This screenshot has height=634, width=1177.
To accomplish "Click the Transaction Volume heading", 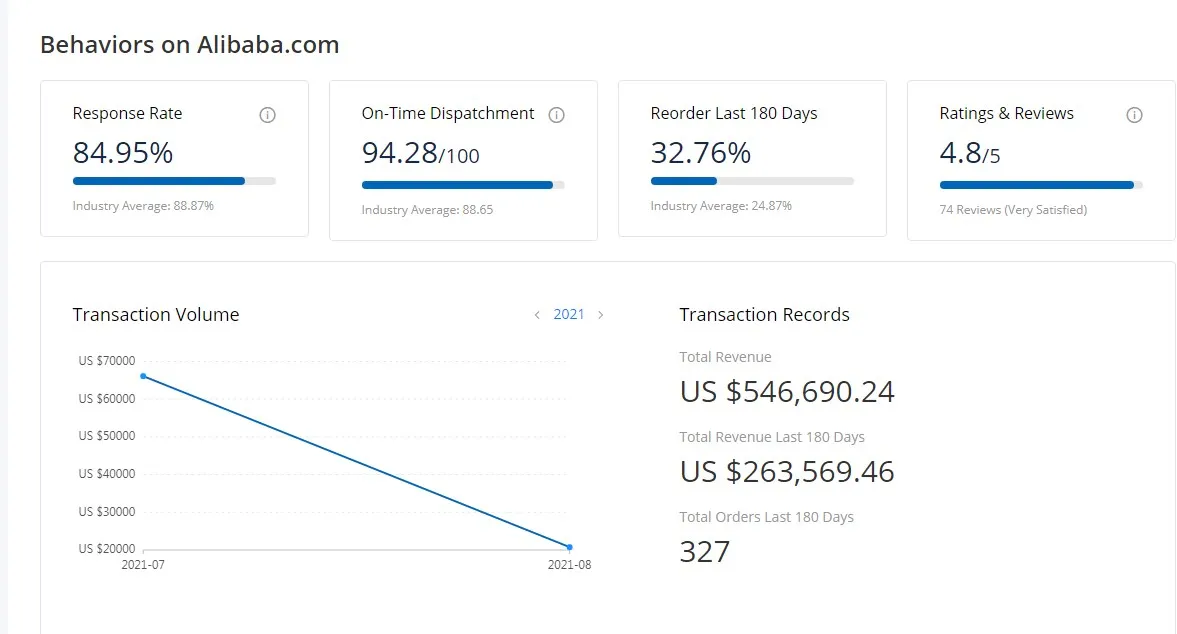I will [156, 315].
